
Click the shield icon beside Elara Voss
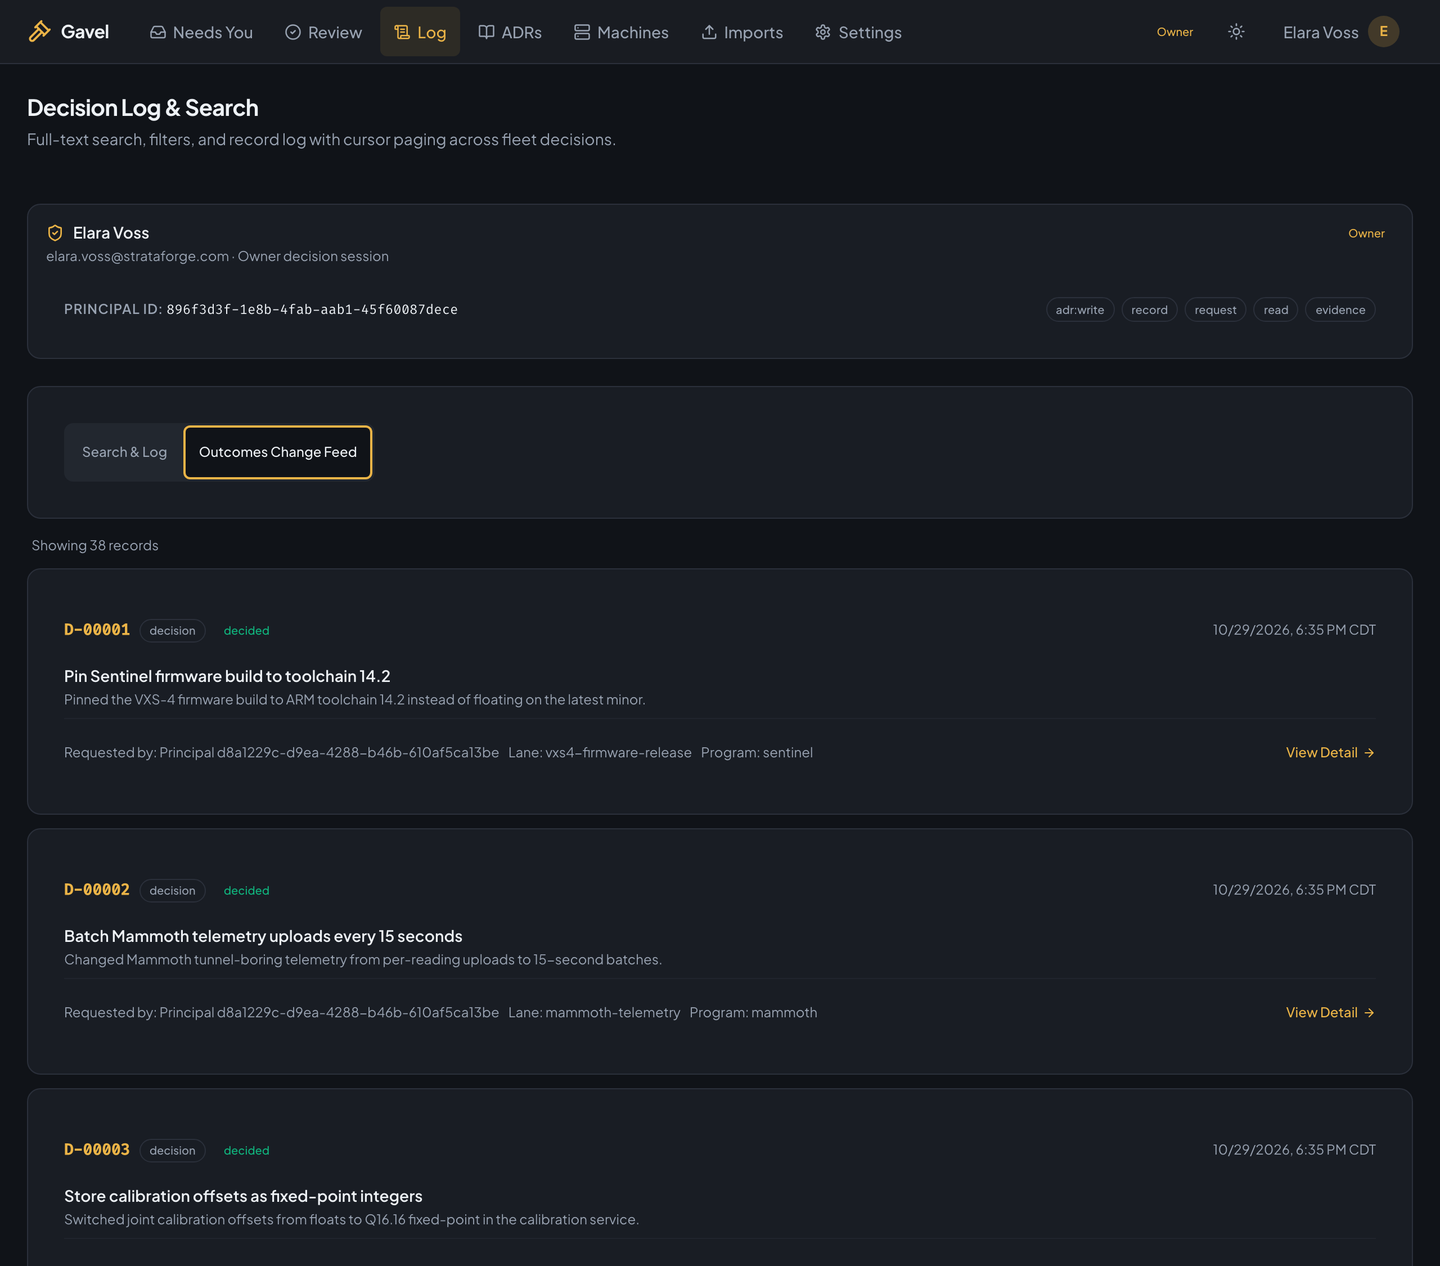pyautogui.click(x=55, y=233)
